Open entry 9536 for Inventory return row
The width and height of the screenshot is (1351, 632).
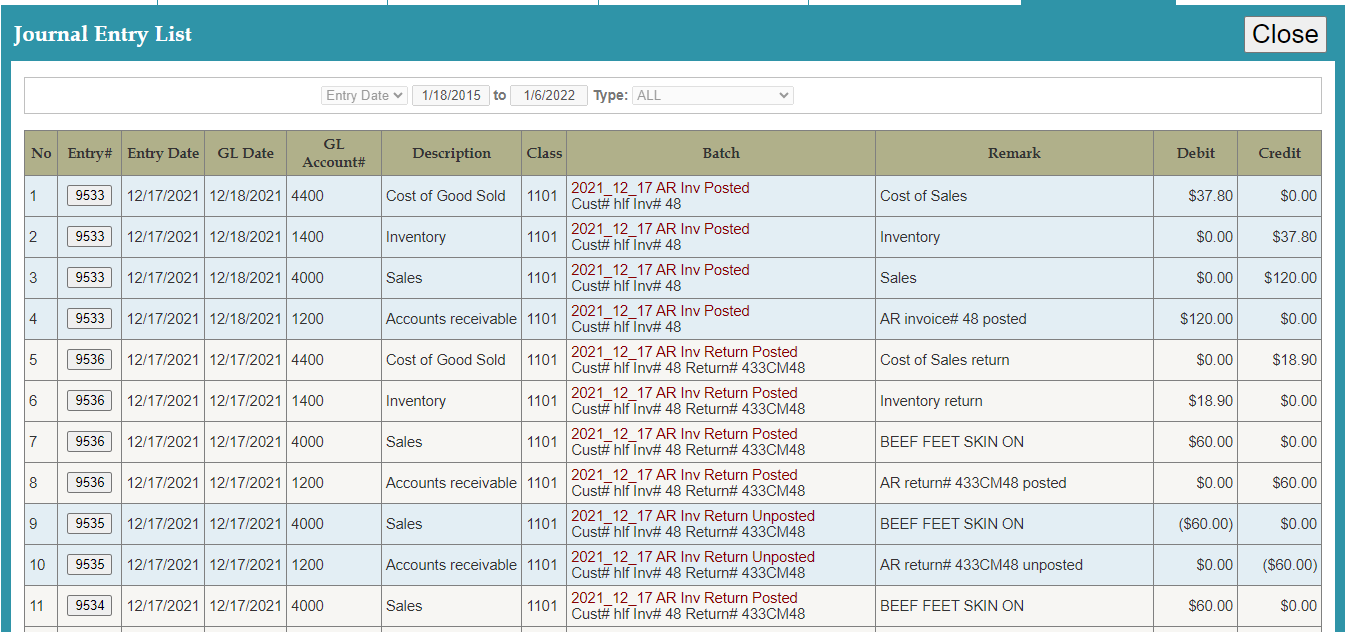[x=90, y=401]
